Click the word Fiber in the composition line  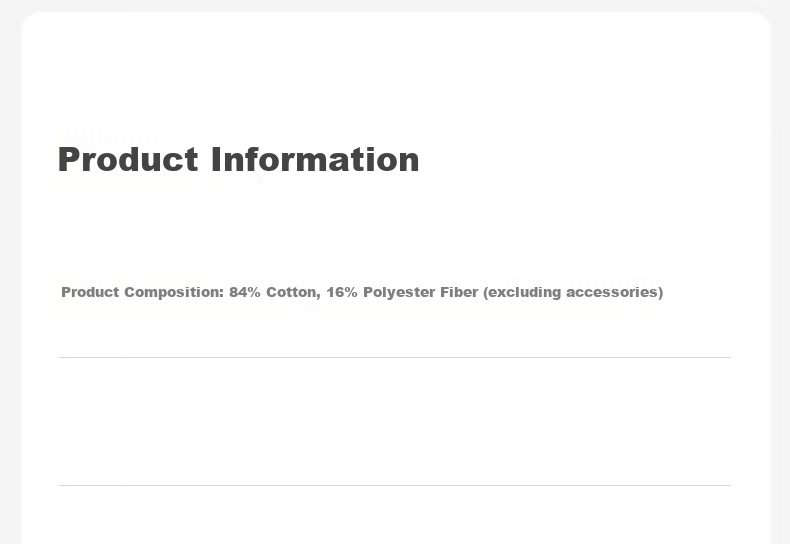click(459, 292)
